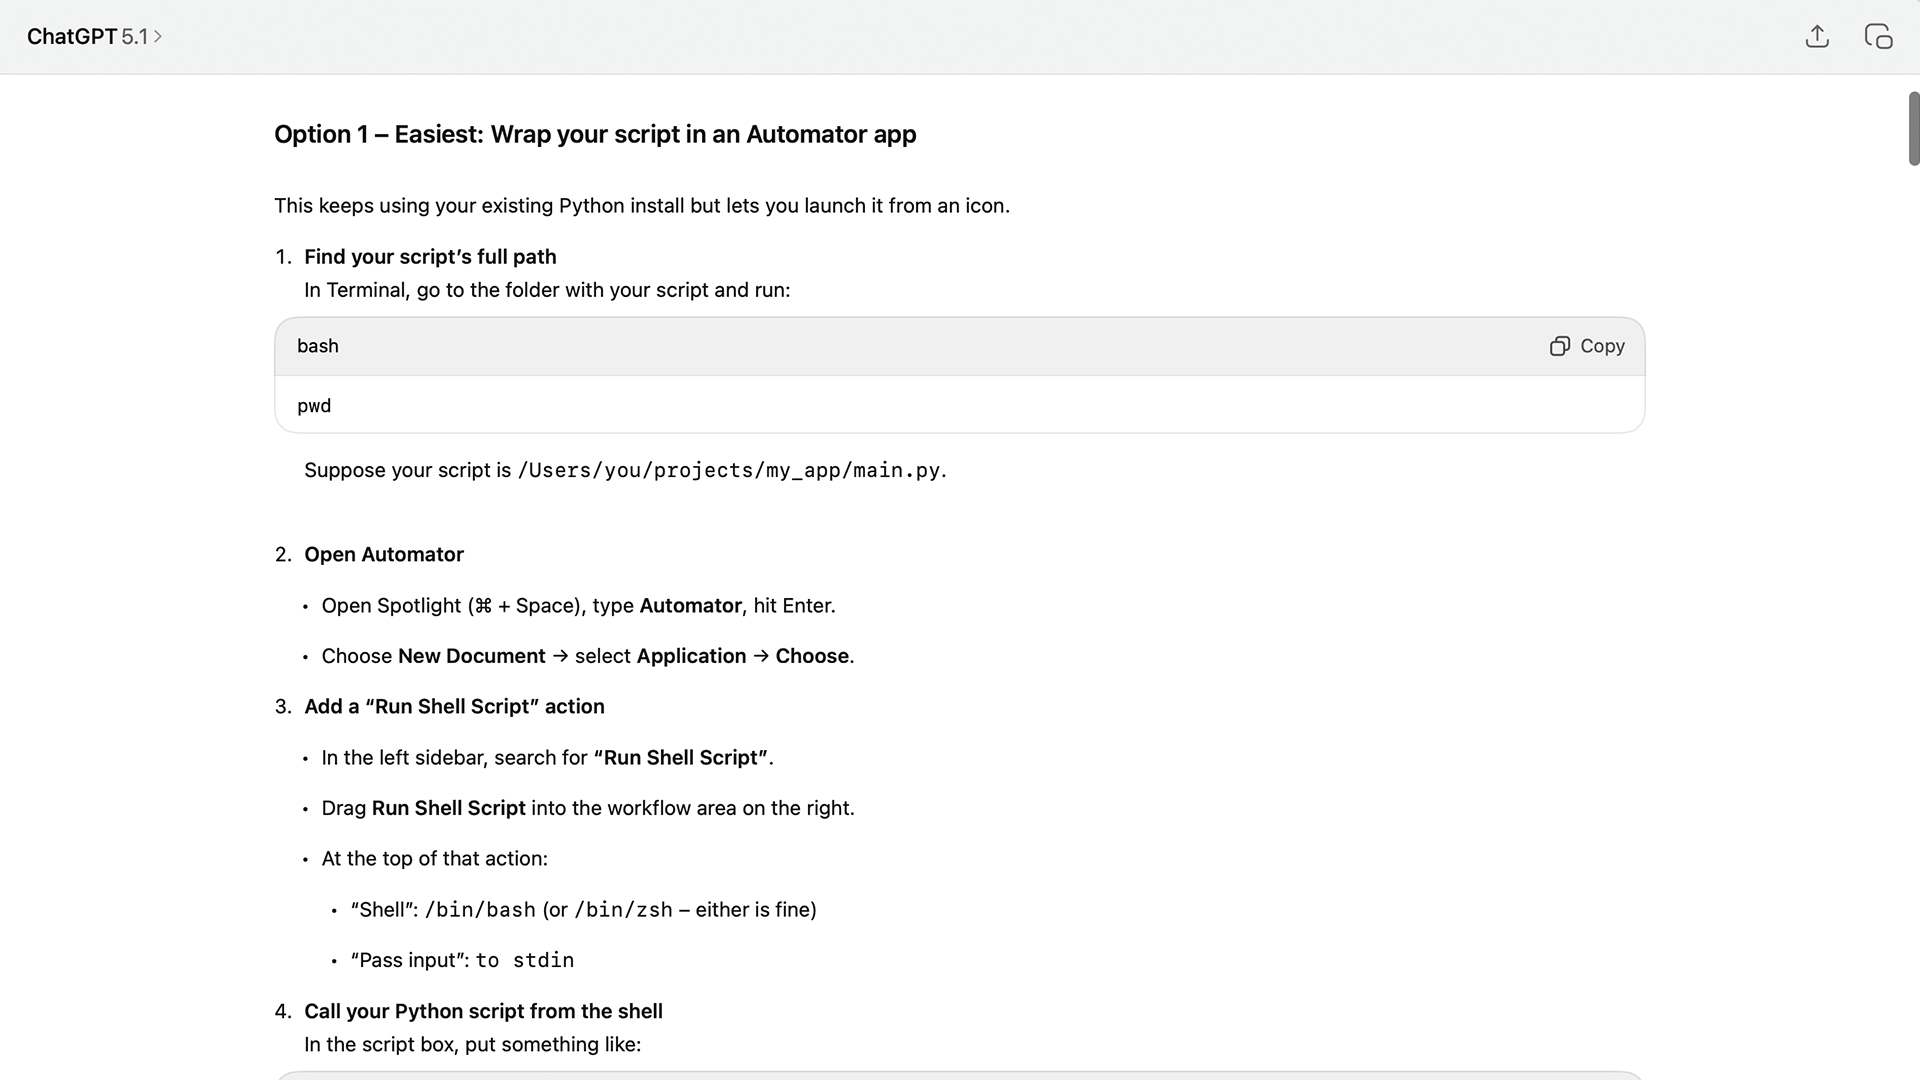Click bold Automator word in Spotlight step
The image size is (1920, 1080).
tap(690, 606)
